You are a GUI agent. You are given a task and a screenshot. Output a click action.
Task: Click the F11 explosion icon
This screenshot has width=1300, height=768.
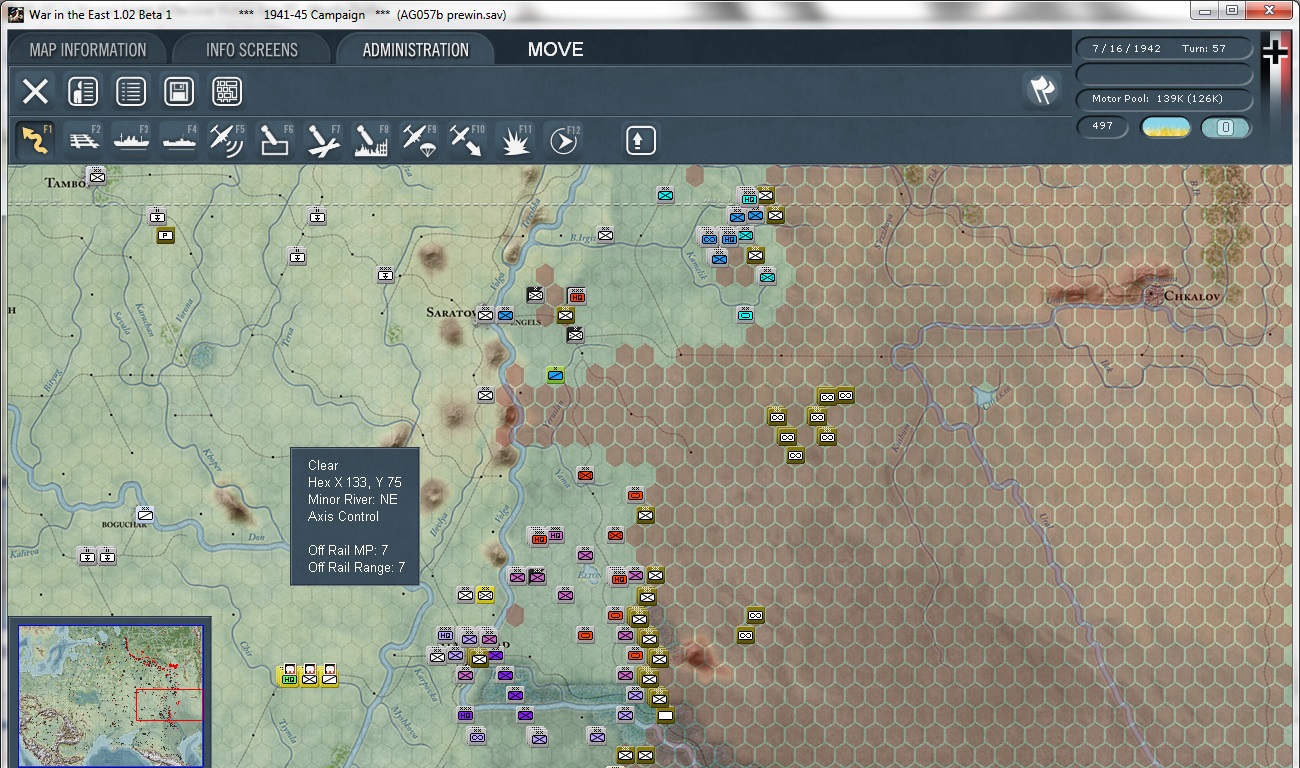tap(515, 140)
